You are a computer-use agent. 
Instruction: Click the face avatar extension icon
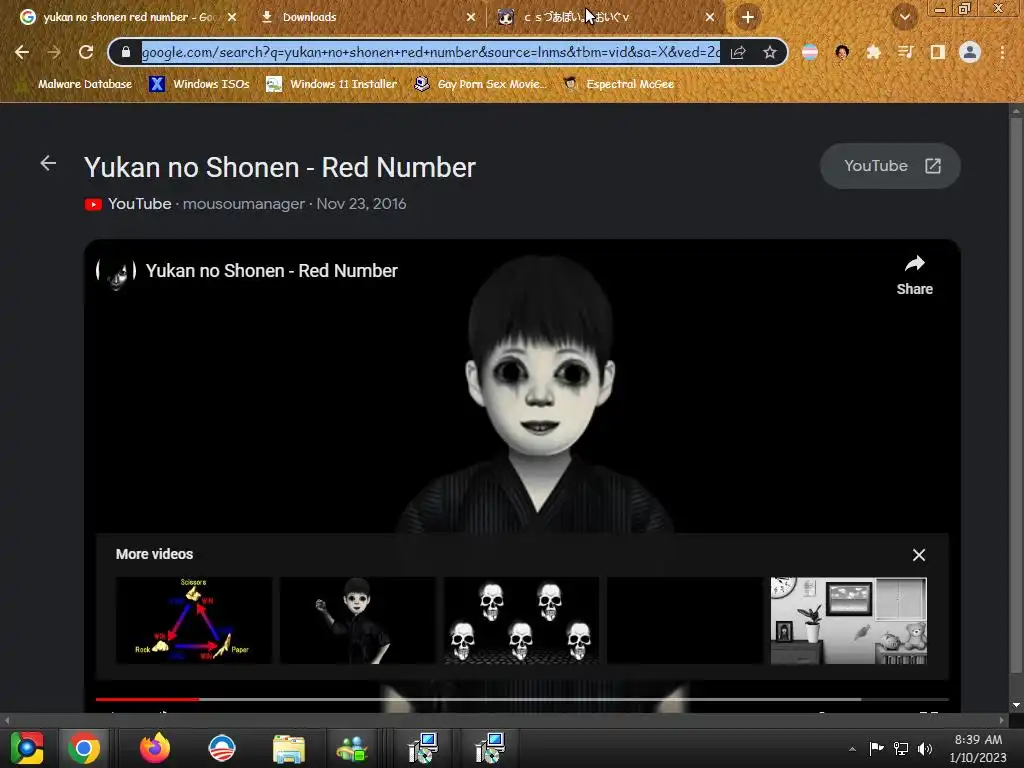[842, 52]
